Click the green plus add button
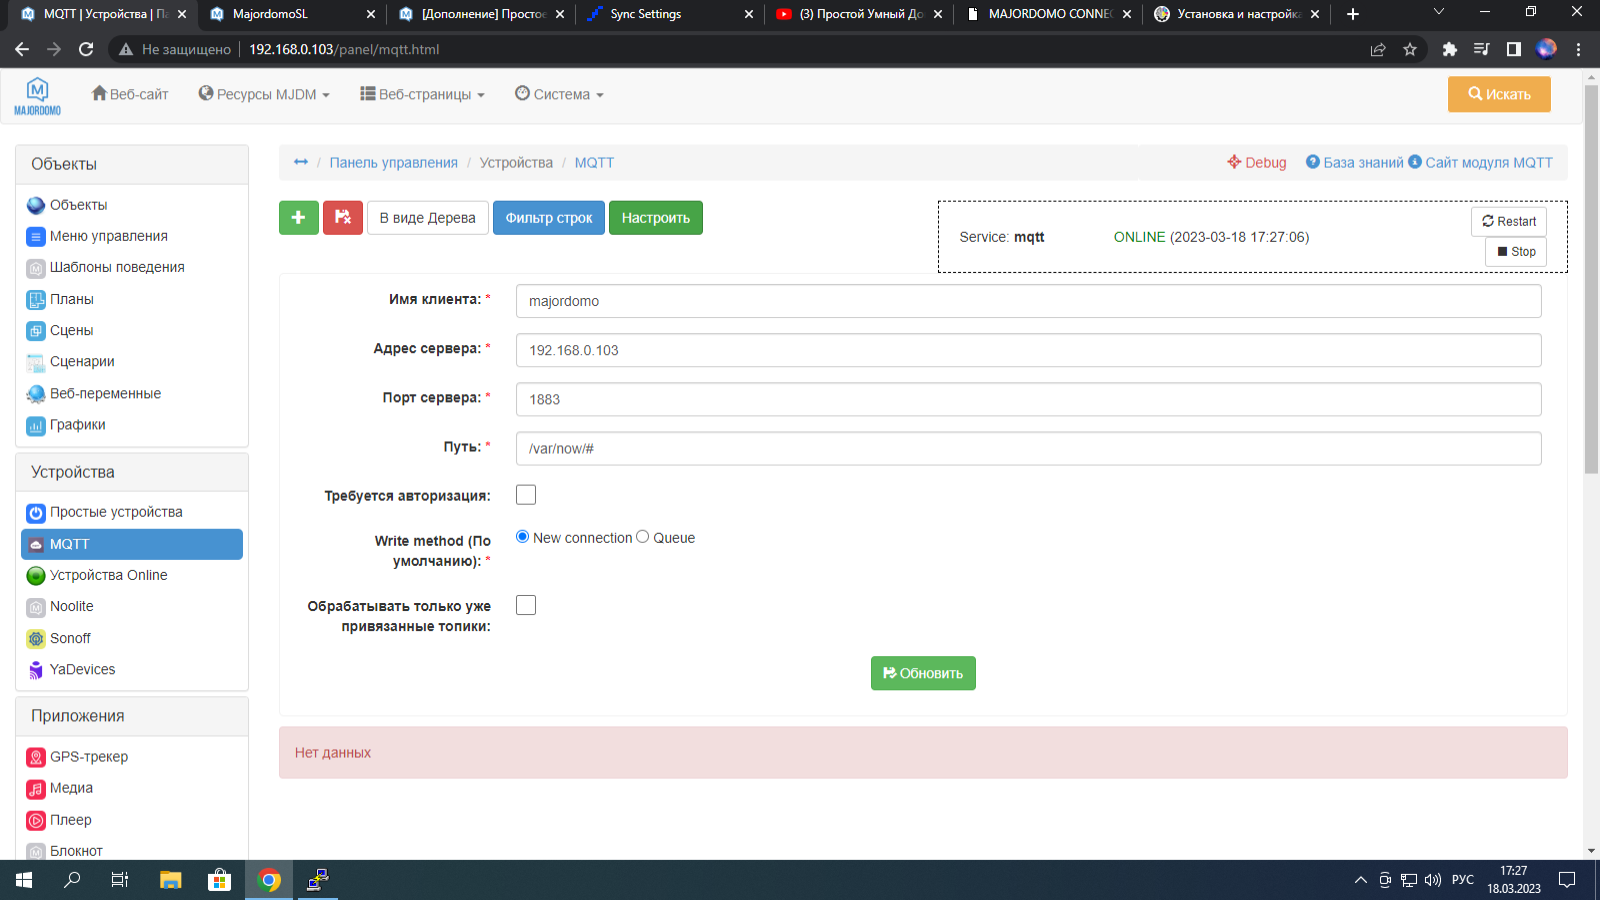 pos(298,218)
